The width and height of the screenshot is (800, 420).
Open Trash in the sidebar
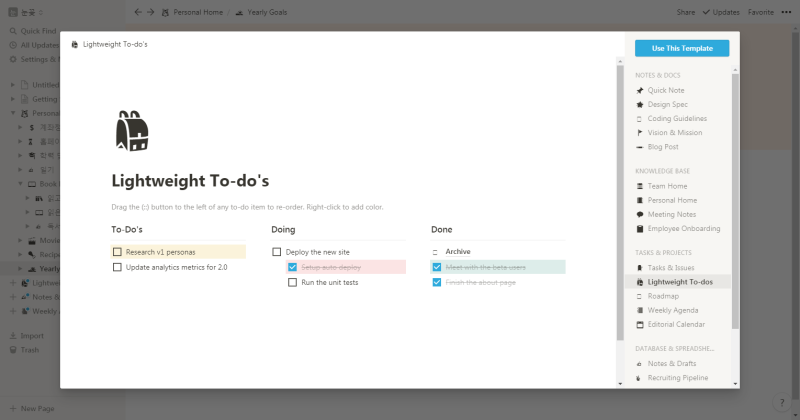pos(24,350)
